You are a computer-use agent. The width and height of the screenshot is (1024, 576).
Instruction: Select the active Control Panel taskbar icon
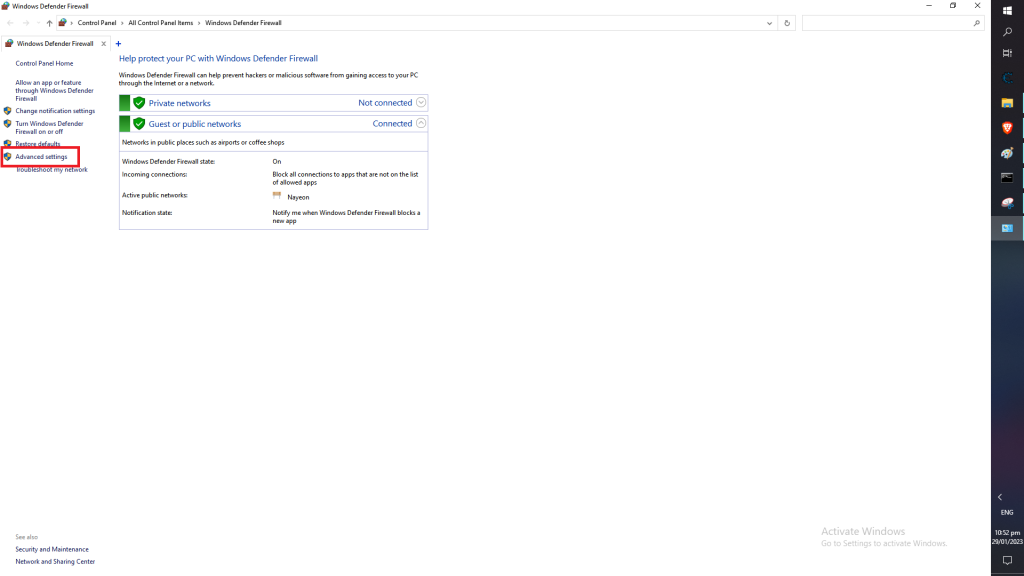[x=1007, y=228]
